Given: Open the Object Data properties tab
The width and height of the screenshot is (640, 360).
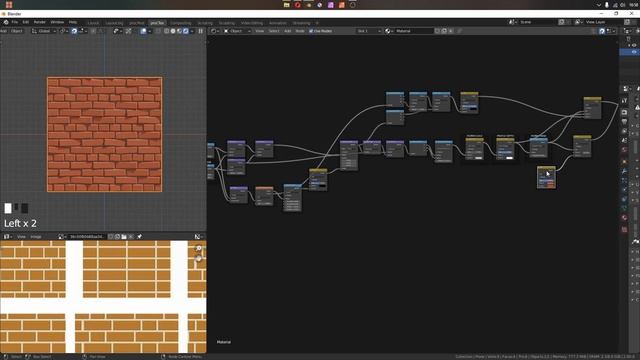Looking at the screenshot, I should pos(624,208).
